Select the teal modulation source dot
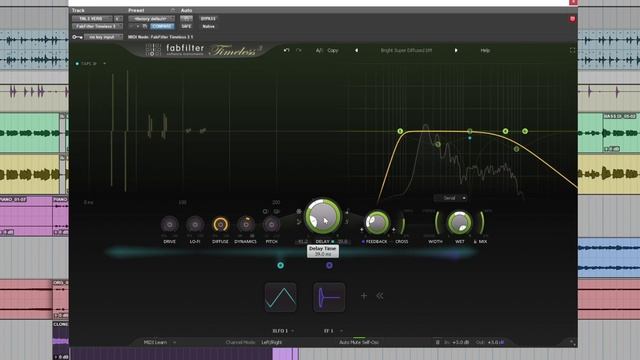 tap(280, 265)
